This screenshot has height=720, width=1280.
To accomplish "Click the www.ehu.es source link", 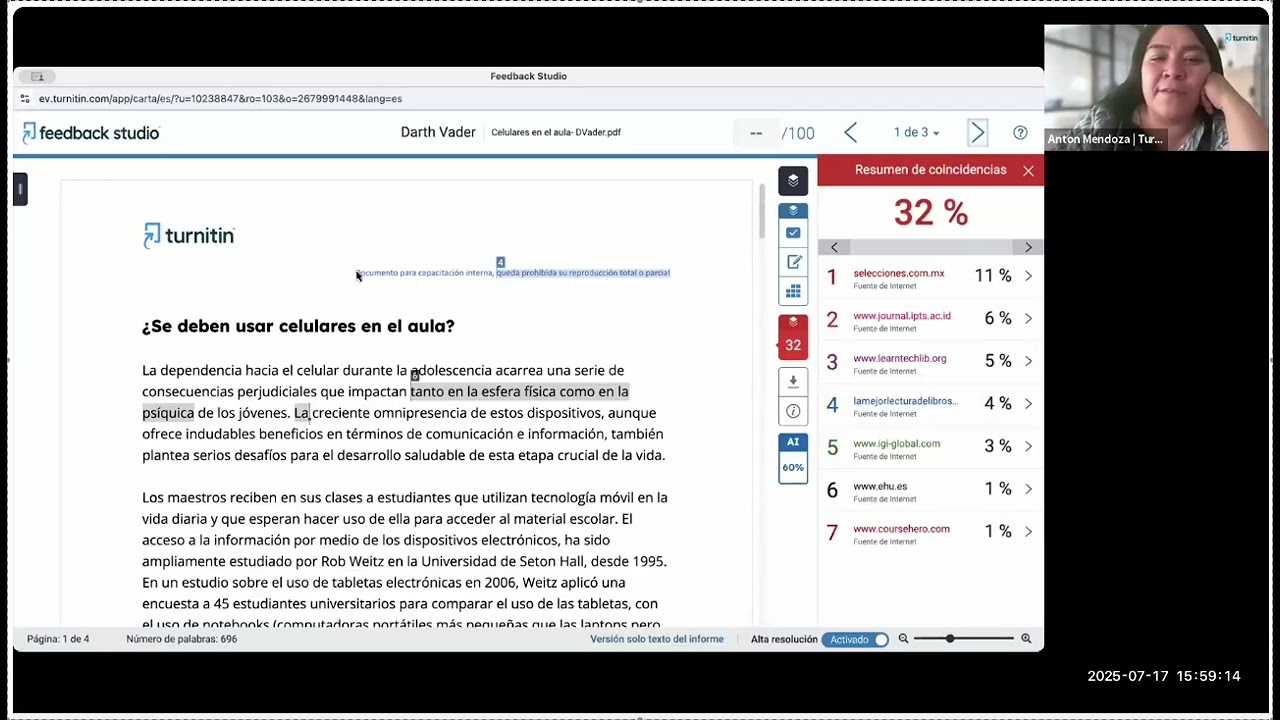I will click(880, 486).
